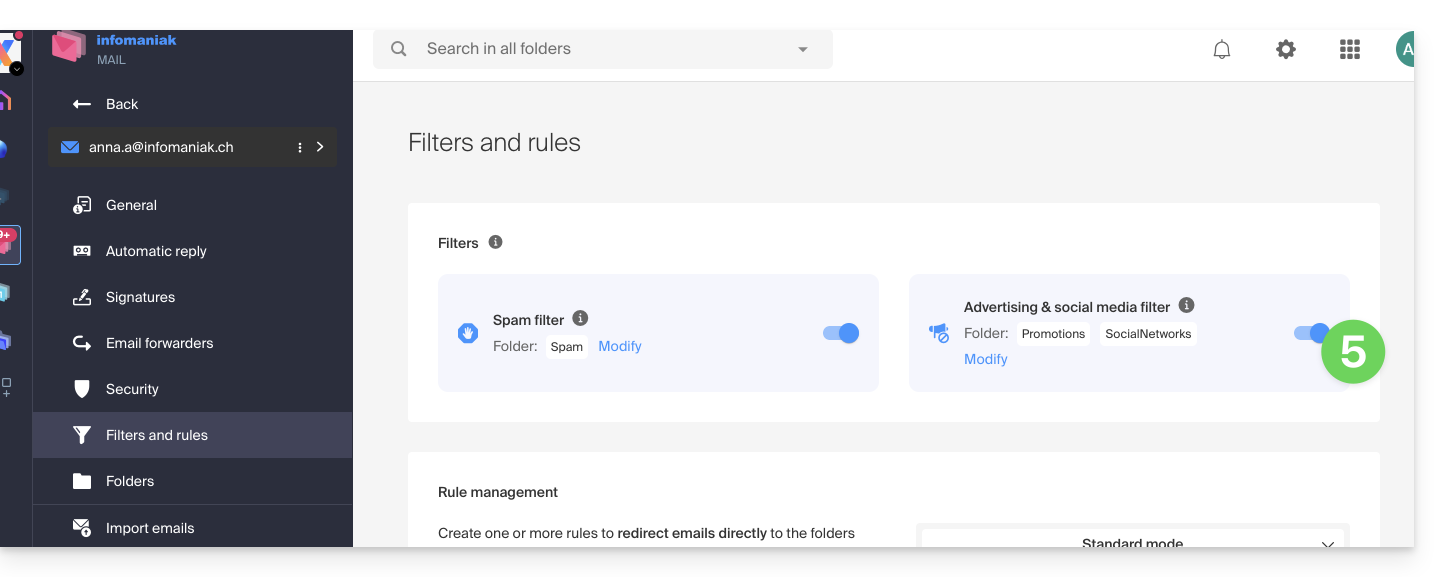Open the Standard mode dropdown
This screenshot has height=577, width=1444.
coord(1132,543)
